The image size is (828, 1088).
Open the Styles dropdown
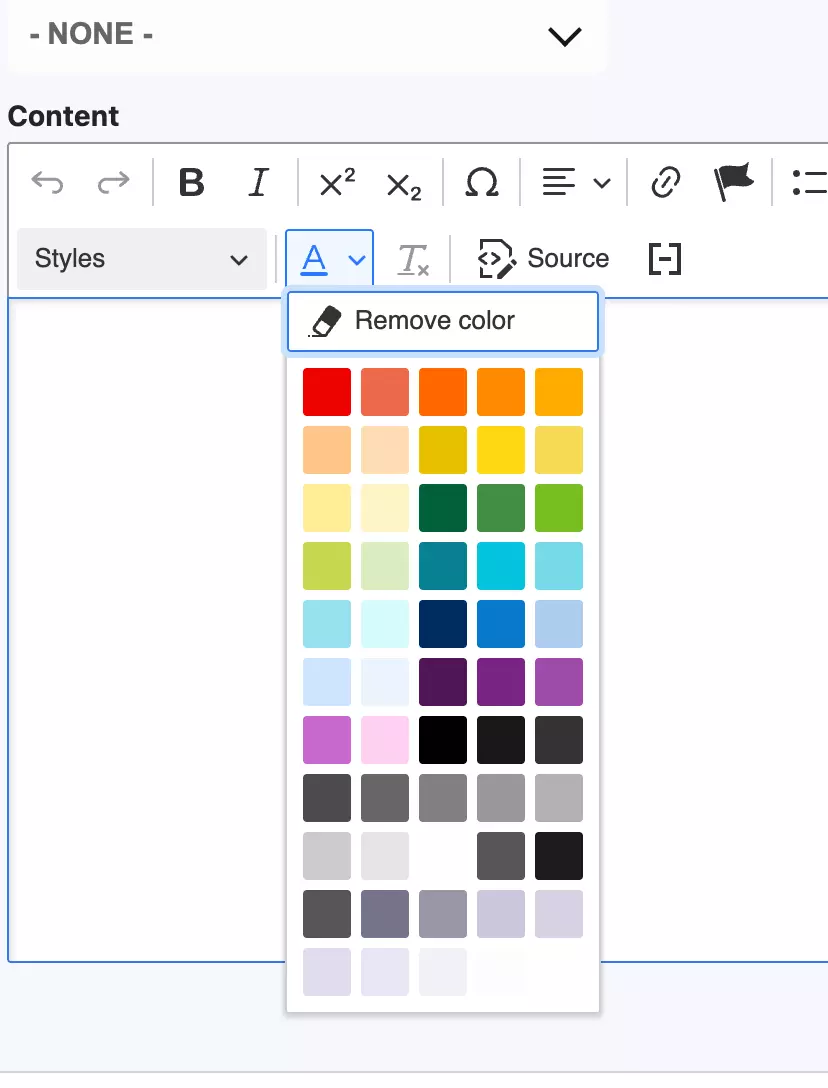pyautogui.click(x=140, y=258)
